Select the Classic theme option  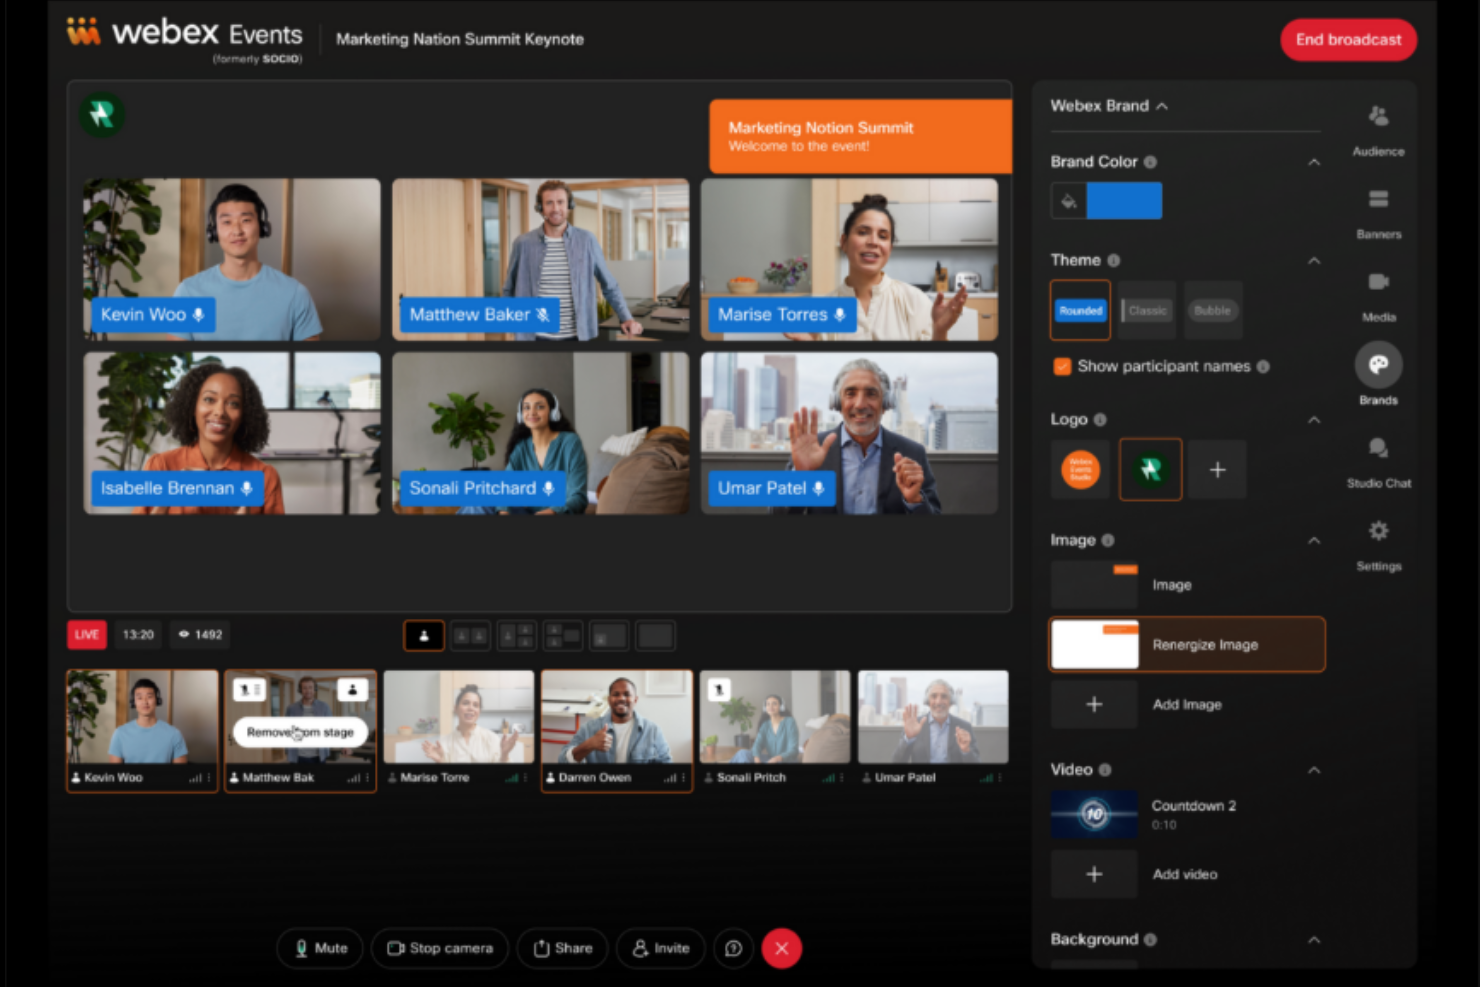[1146, 310]
